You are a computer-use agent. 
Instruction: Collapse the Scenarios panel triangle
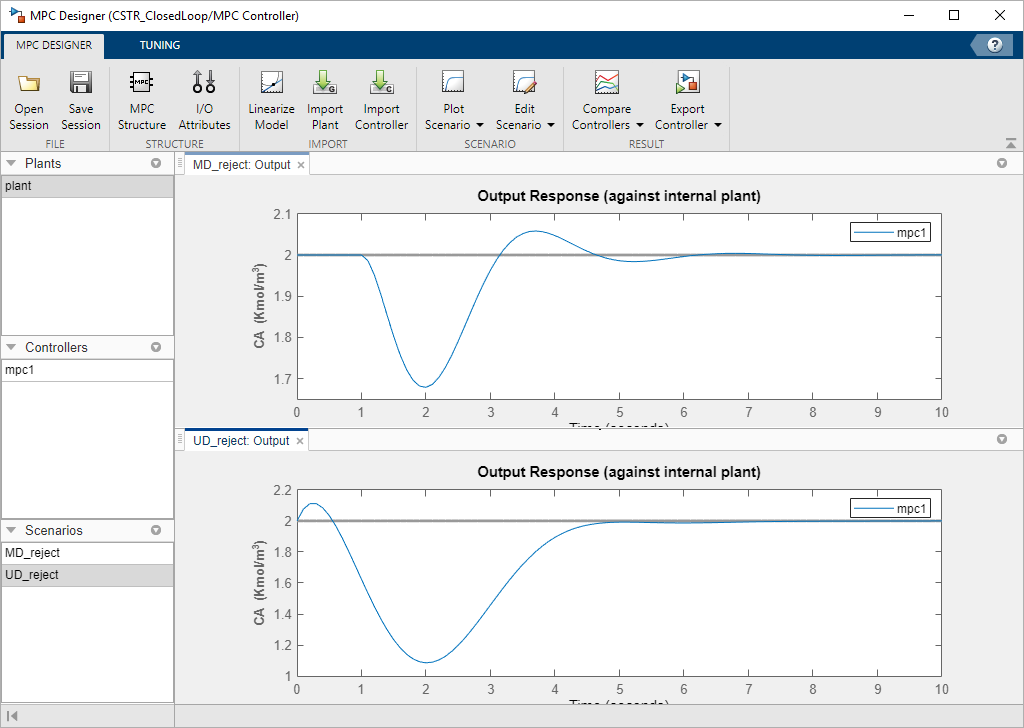tap(11, 530)
